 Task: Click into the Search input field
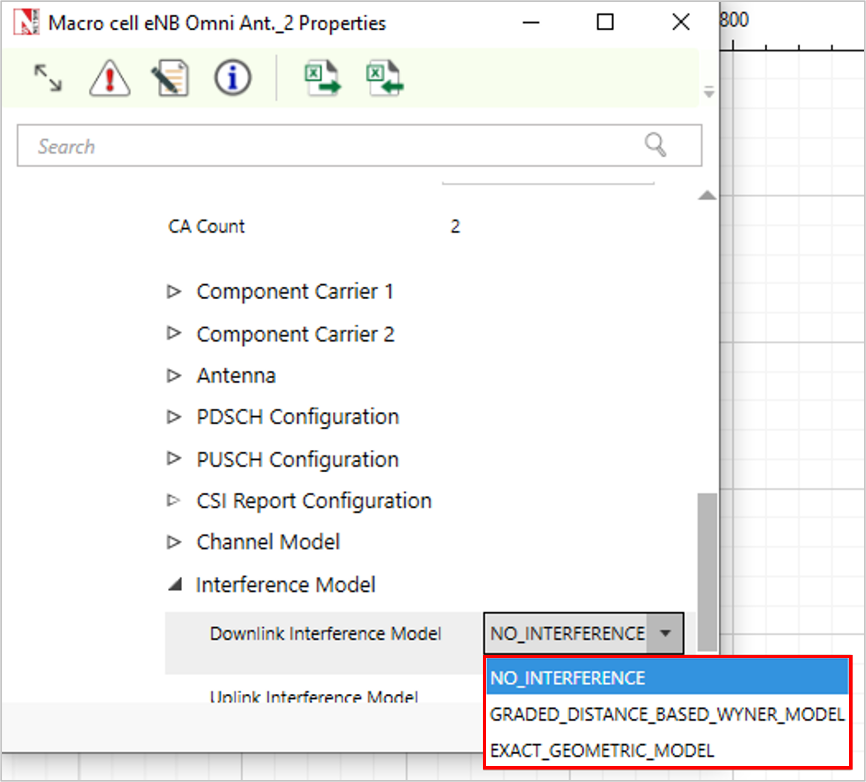(330, 146)
